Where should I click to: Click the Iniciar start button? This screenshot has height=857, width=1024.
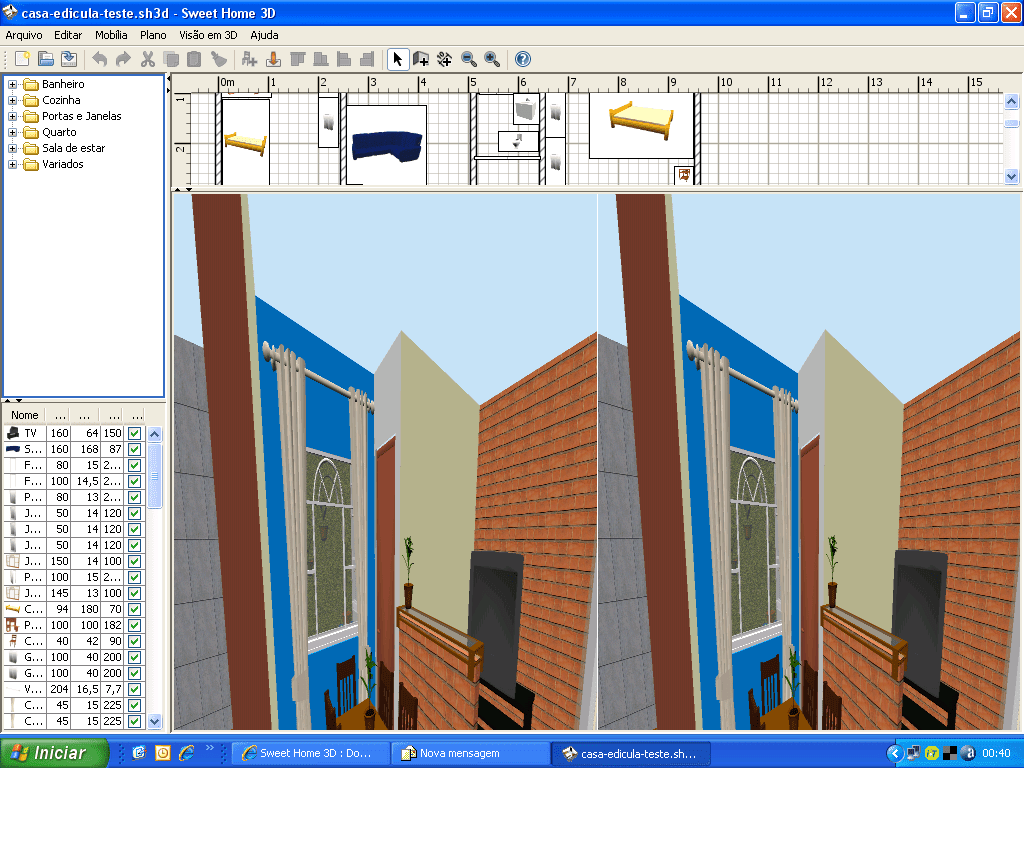click(54, 753)
